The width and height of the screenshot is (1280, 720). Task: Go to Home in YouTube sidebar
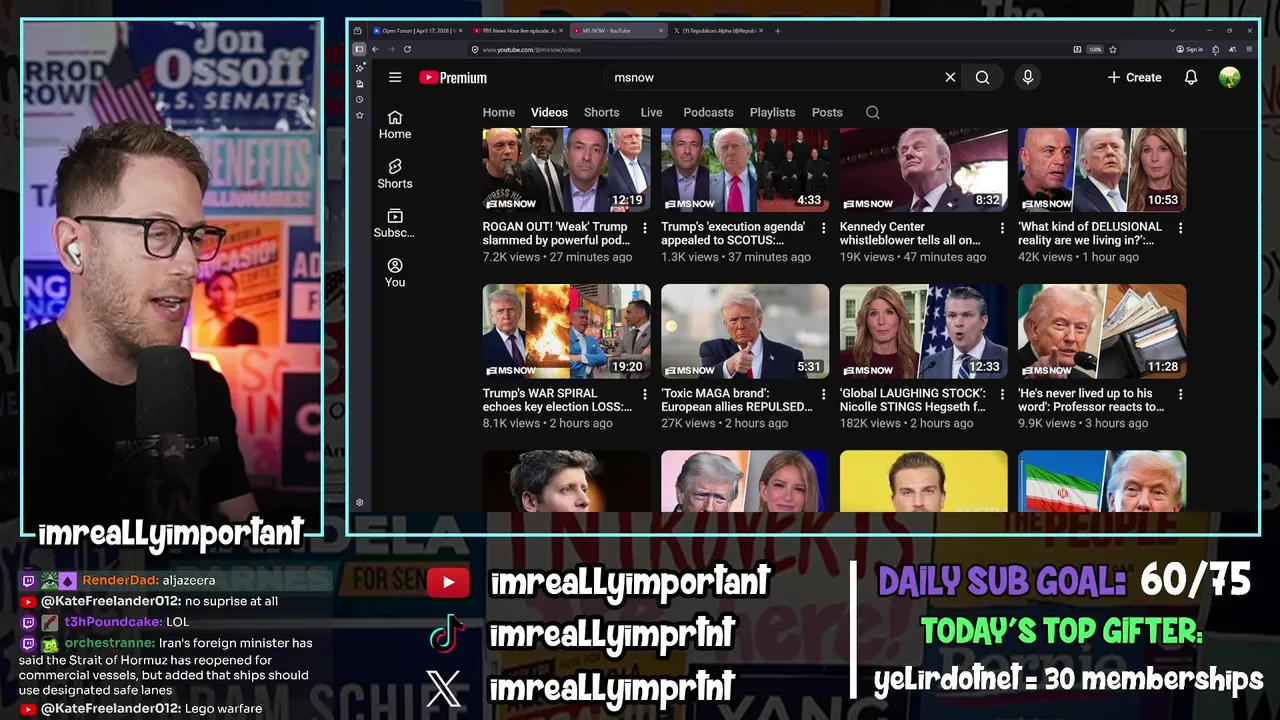395,124
